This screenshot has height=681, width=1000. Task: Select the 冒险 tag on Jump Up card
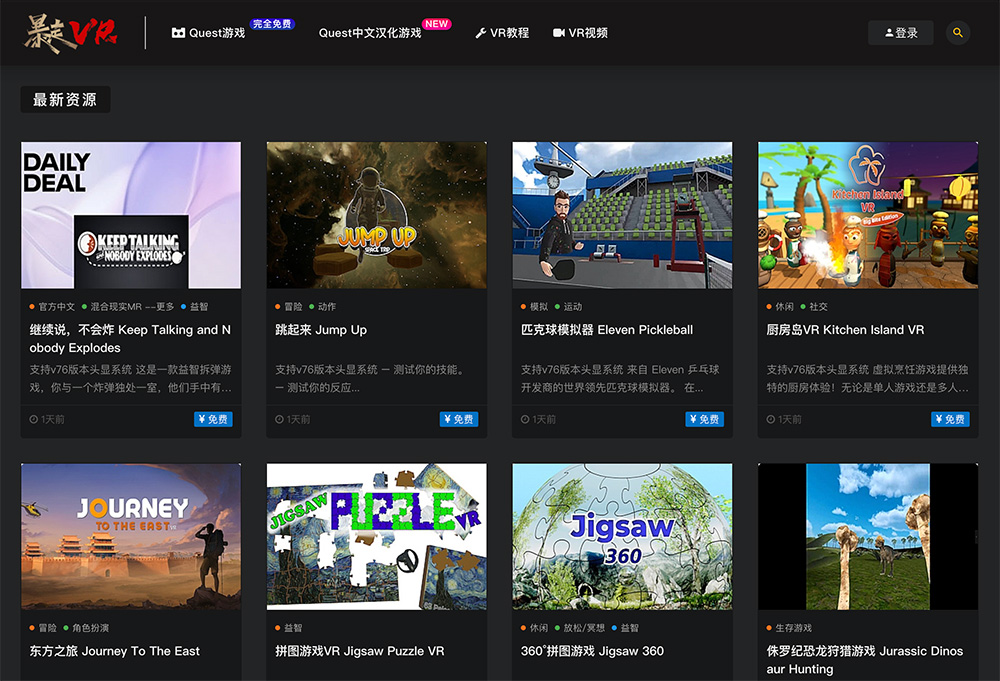tap(289, 307)
